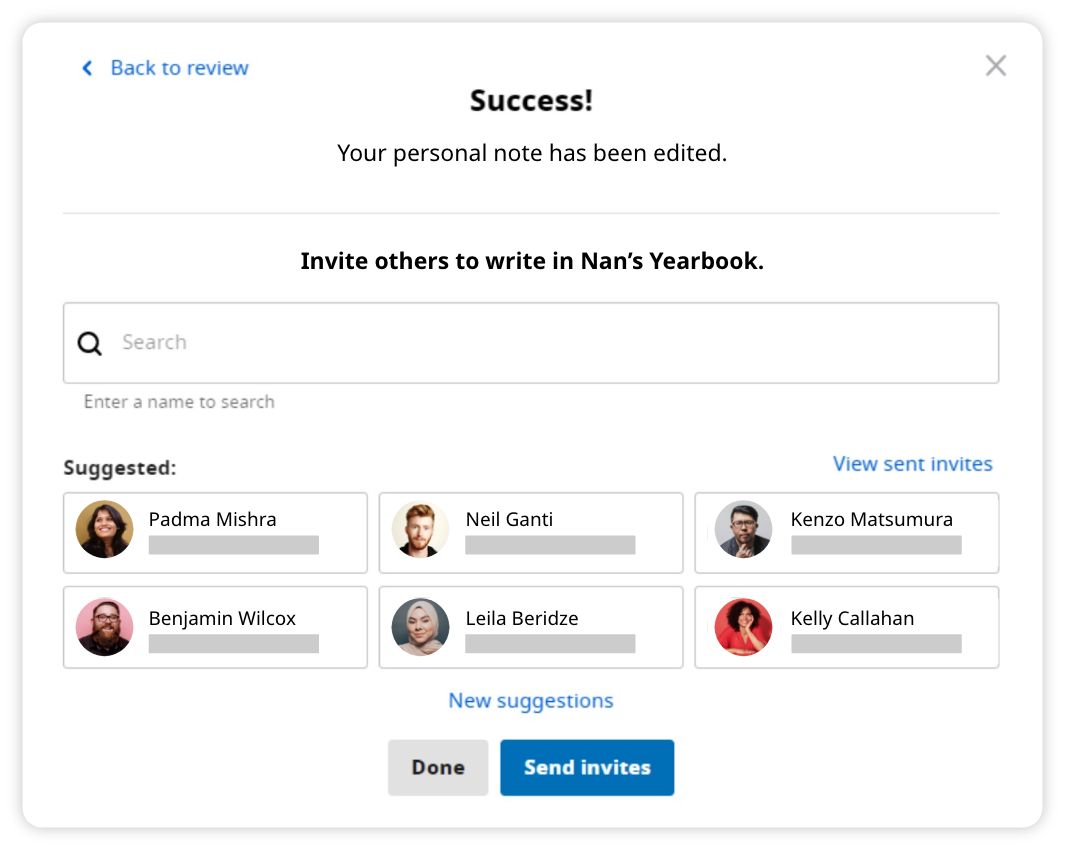Click the magnifying glass search icon
The width and height of the screenshot is (1065, 850).
click(x=90, y=343)
